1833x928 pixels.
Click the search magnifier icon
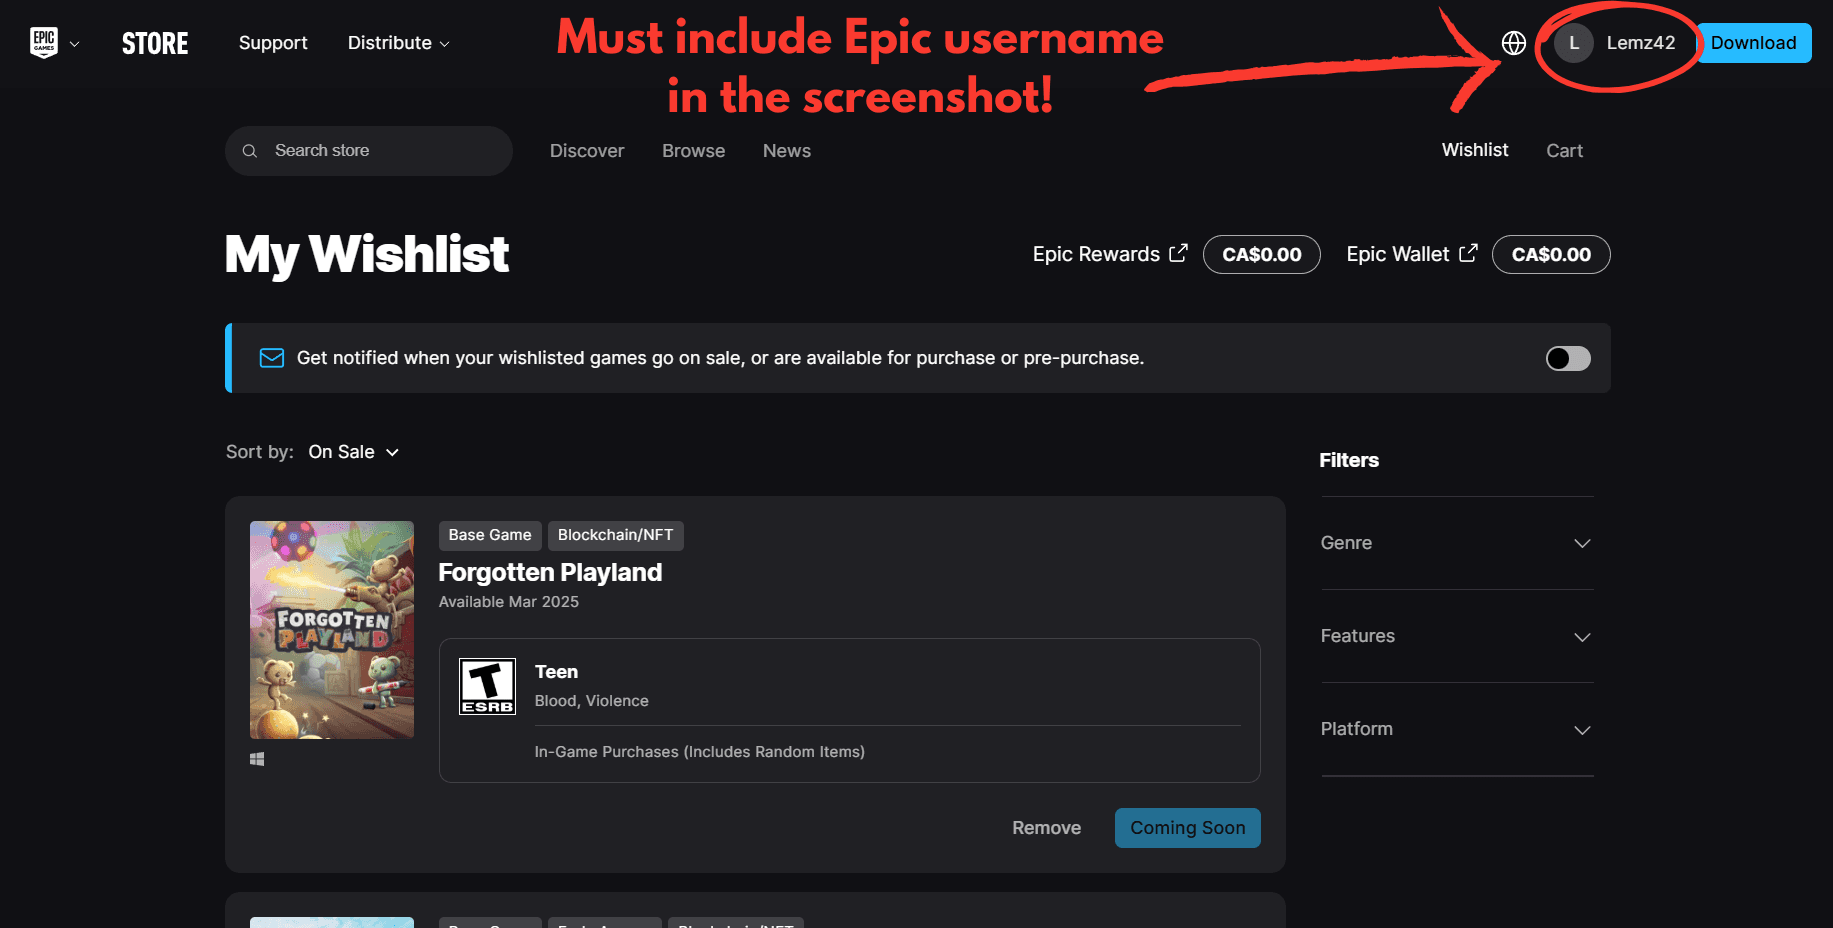coord(250,151)
